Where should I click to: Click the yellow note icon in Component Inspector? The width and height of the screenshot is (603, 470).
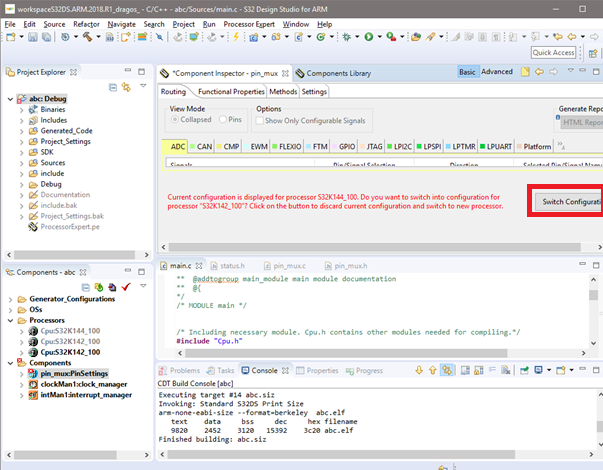pos(525,72)
